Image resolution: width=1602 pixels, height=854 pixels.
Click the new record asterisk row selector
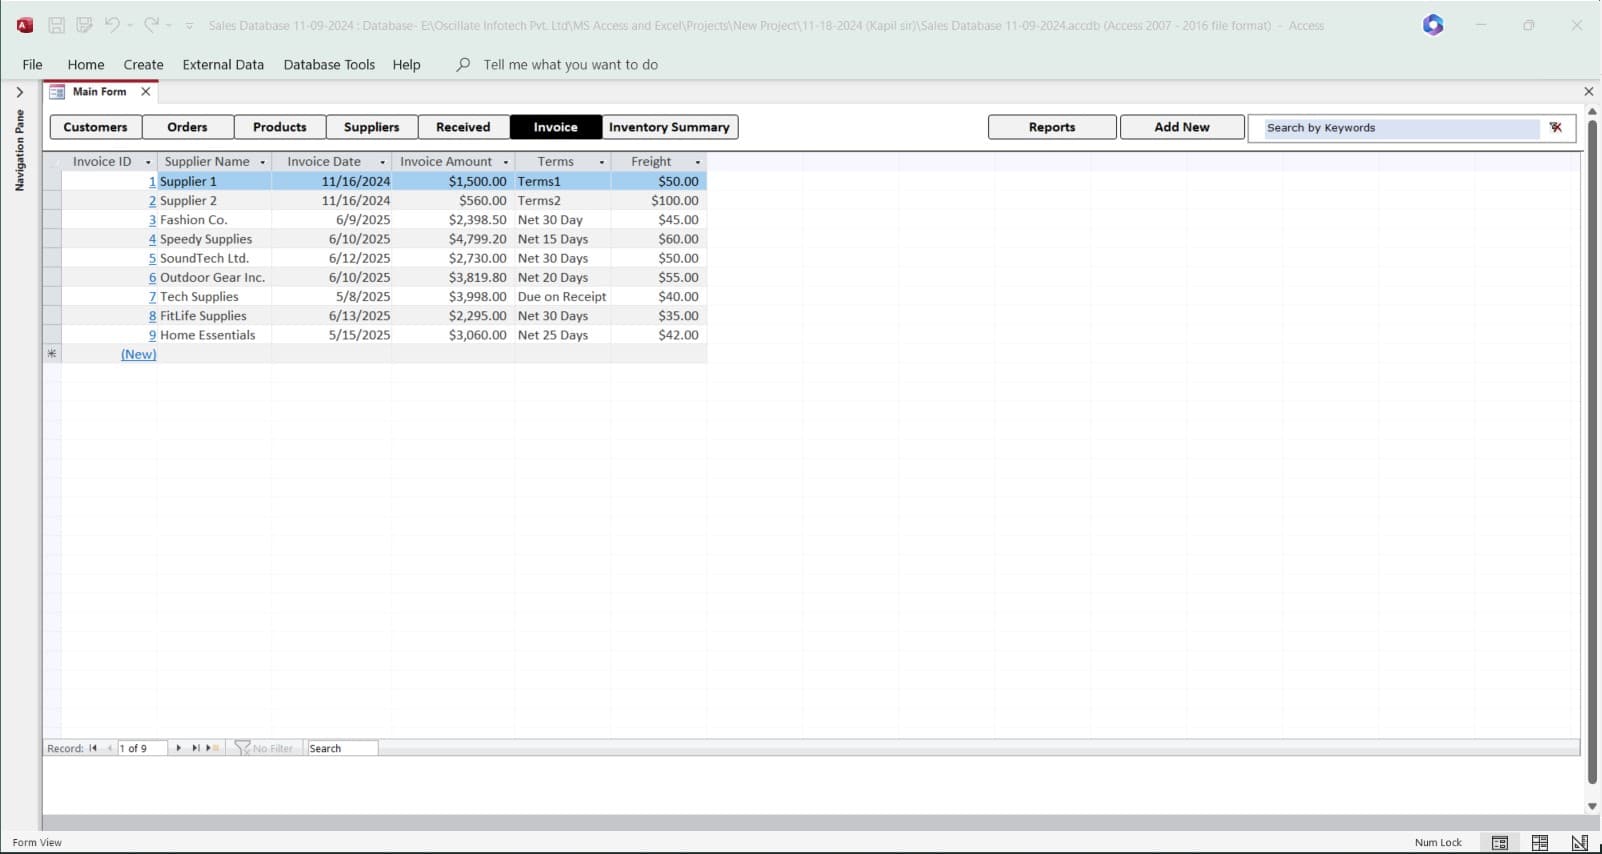(52, 354)
